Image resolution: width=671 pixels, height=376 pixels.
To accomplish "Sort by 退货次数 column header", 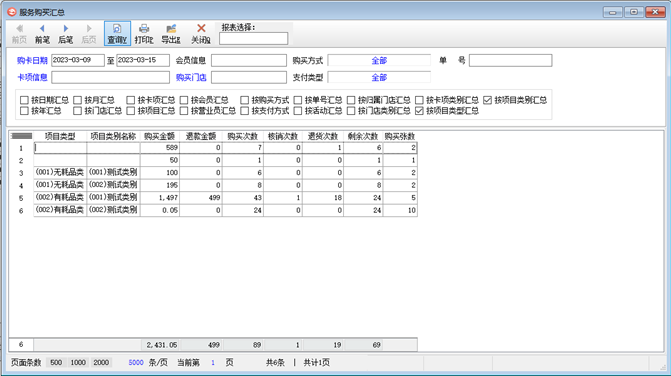I will pos(323,136).
